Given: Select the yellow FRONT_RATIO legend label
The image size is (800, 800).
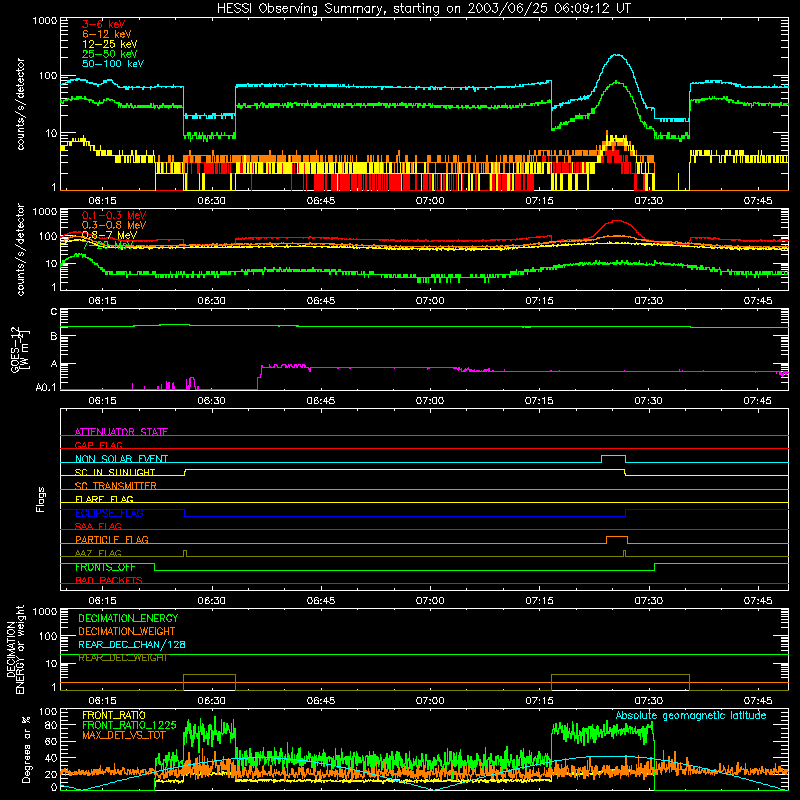Looking at the screenshot, I should pyautogui.click(x=114, y=715).
